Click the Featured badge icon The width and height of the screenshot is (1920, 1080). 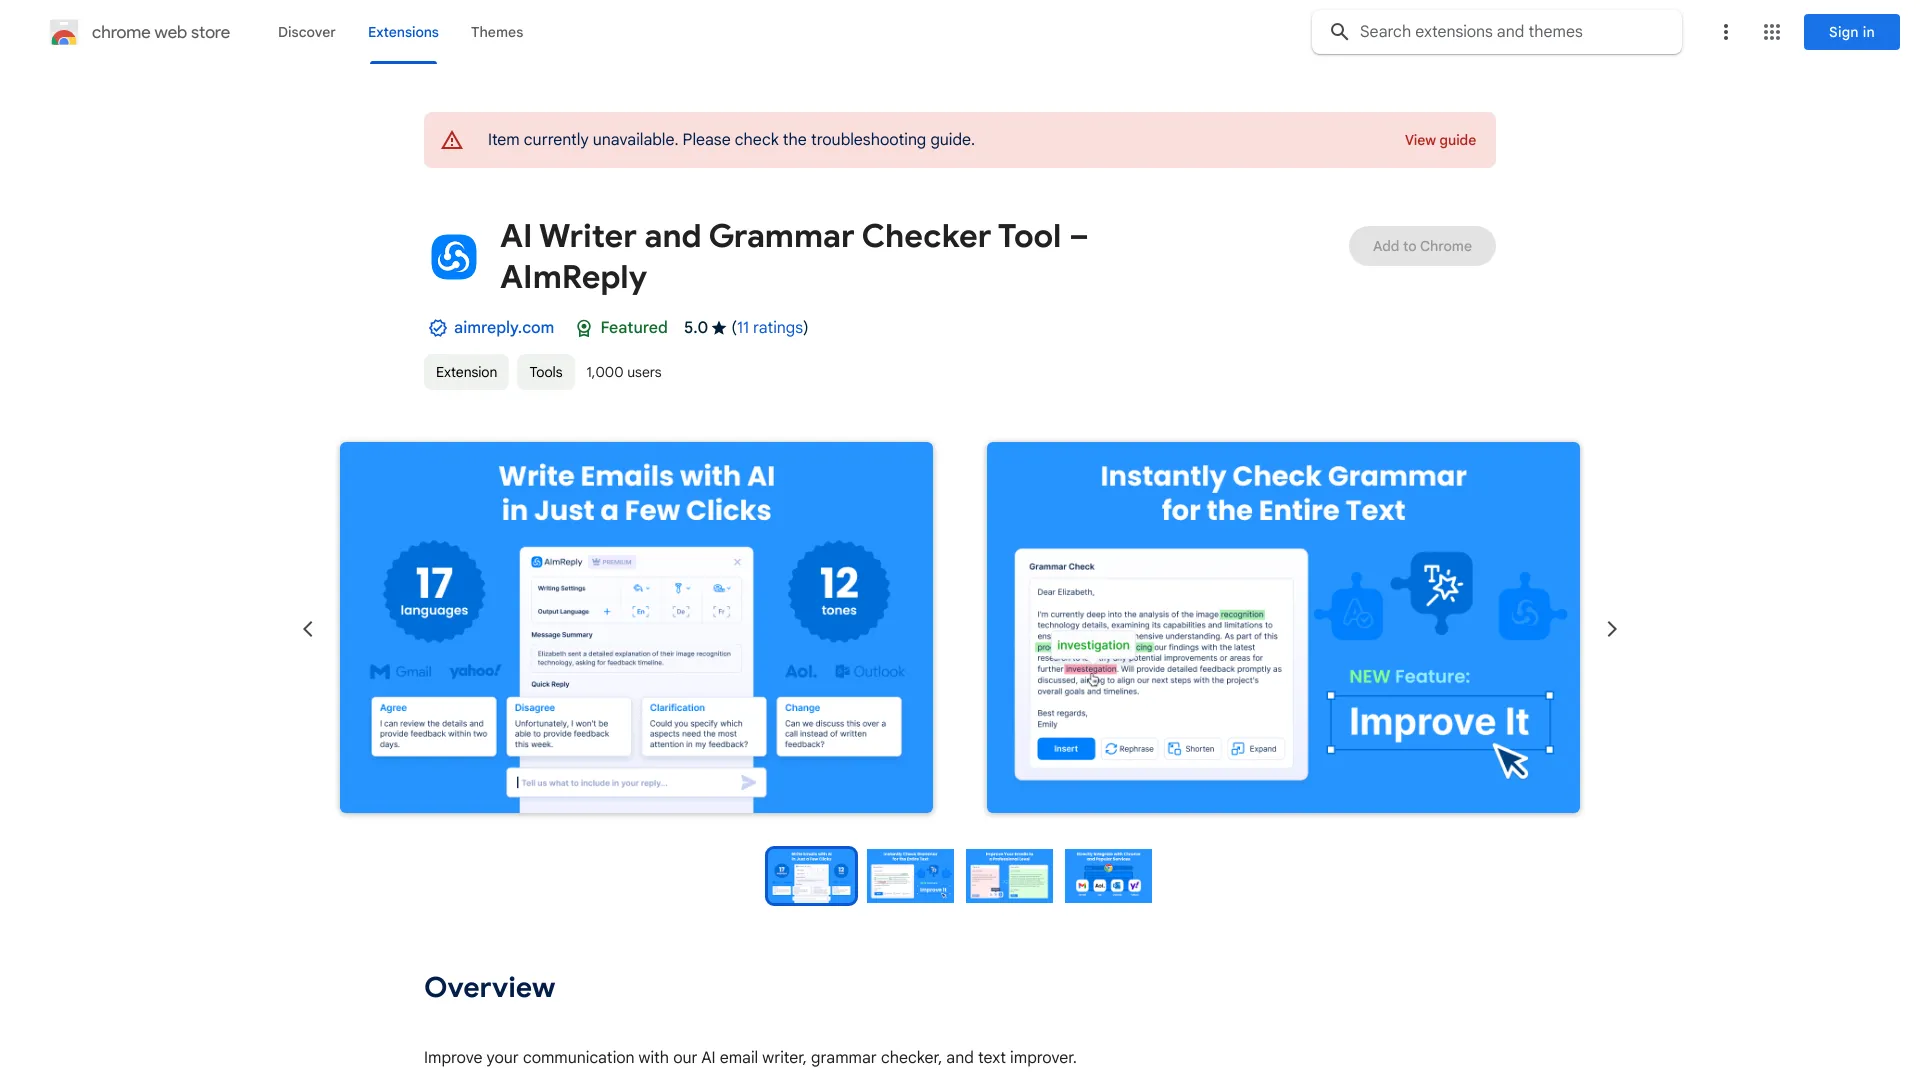point(583,327)
